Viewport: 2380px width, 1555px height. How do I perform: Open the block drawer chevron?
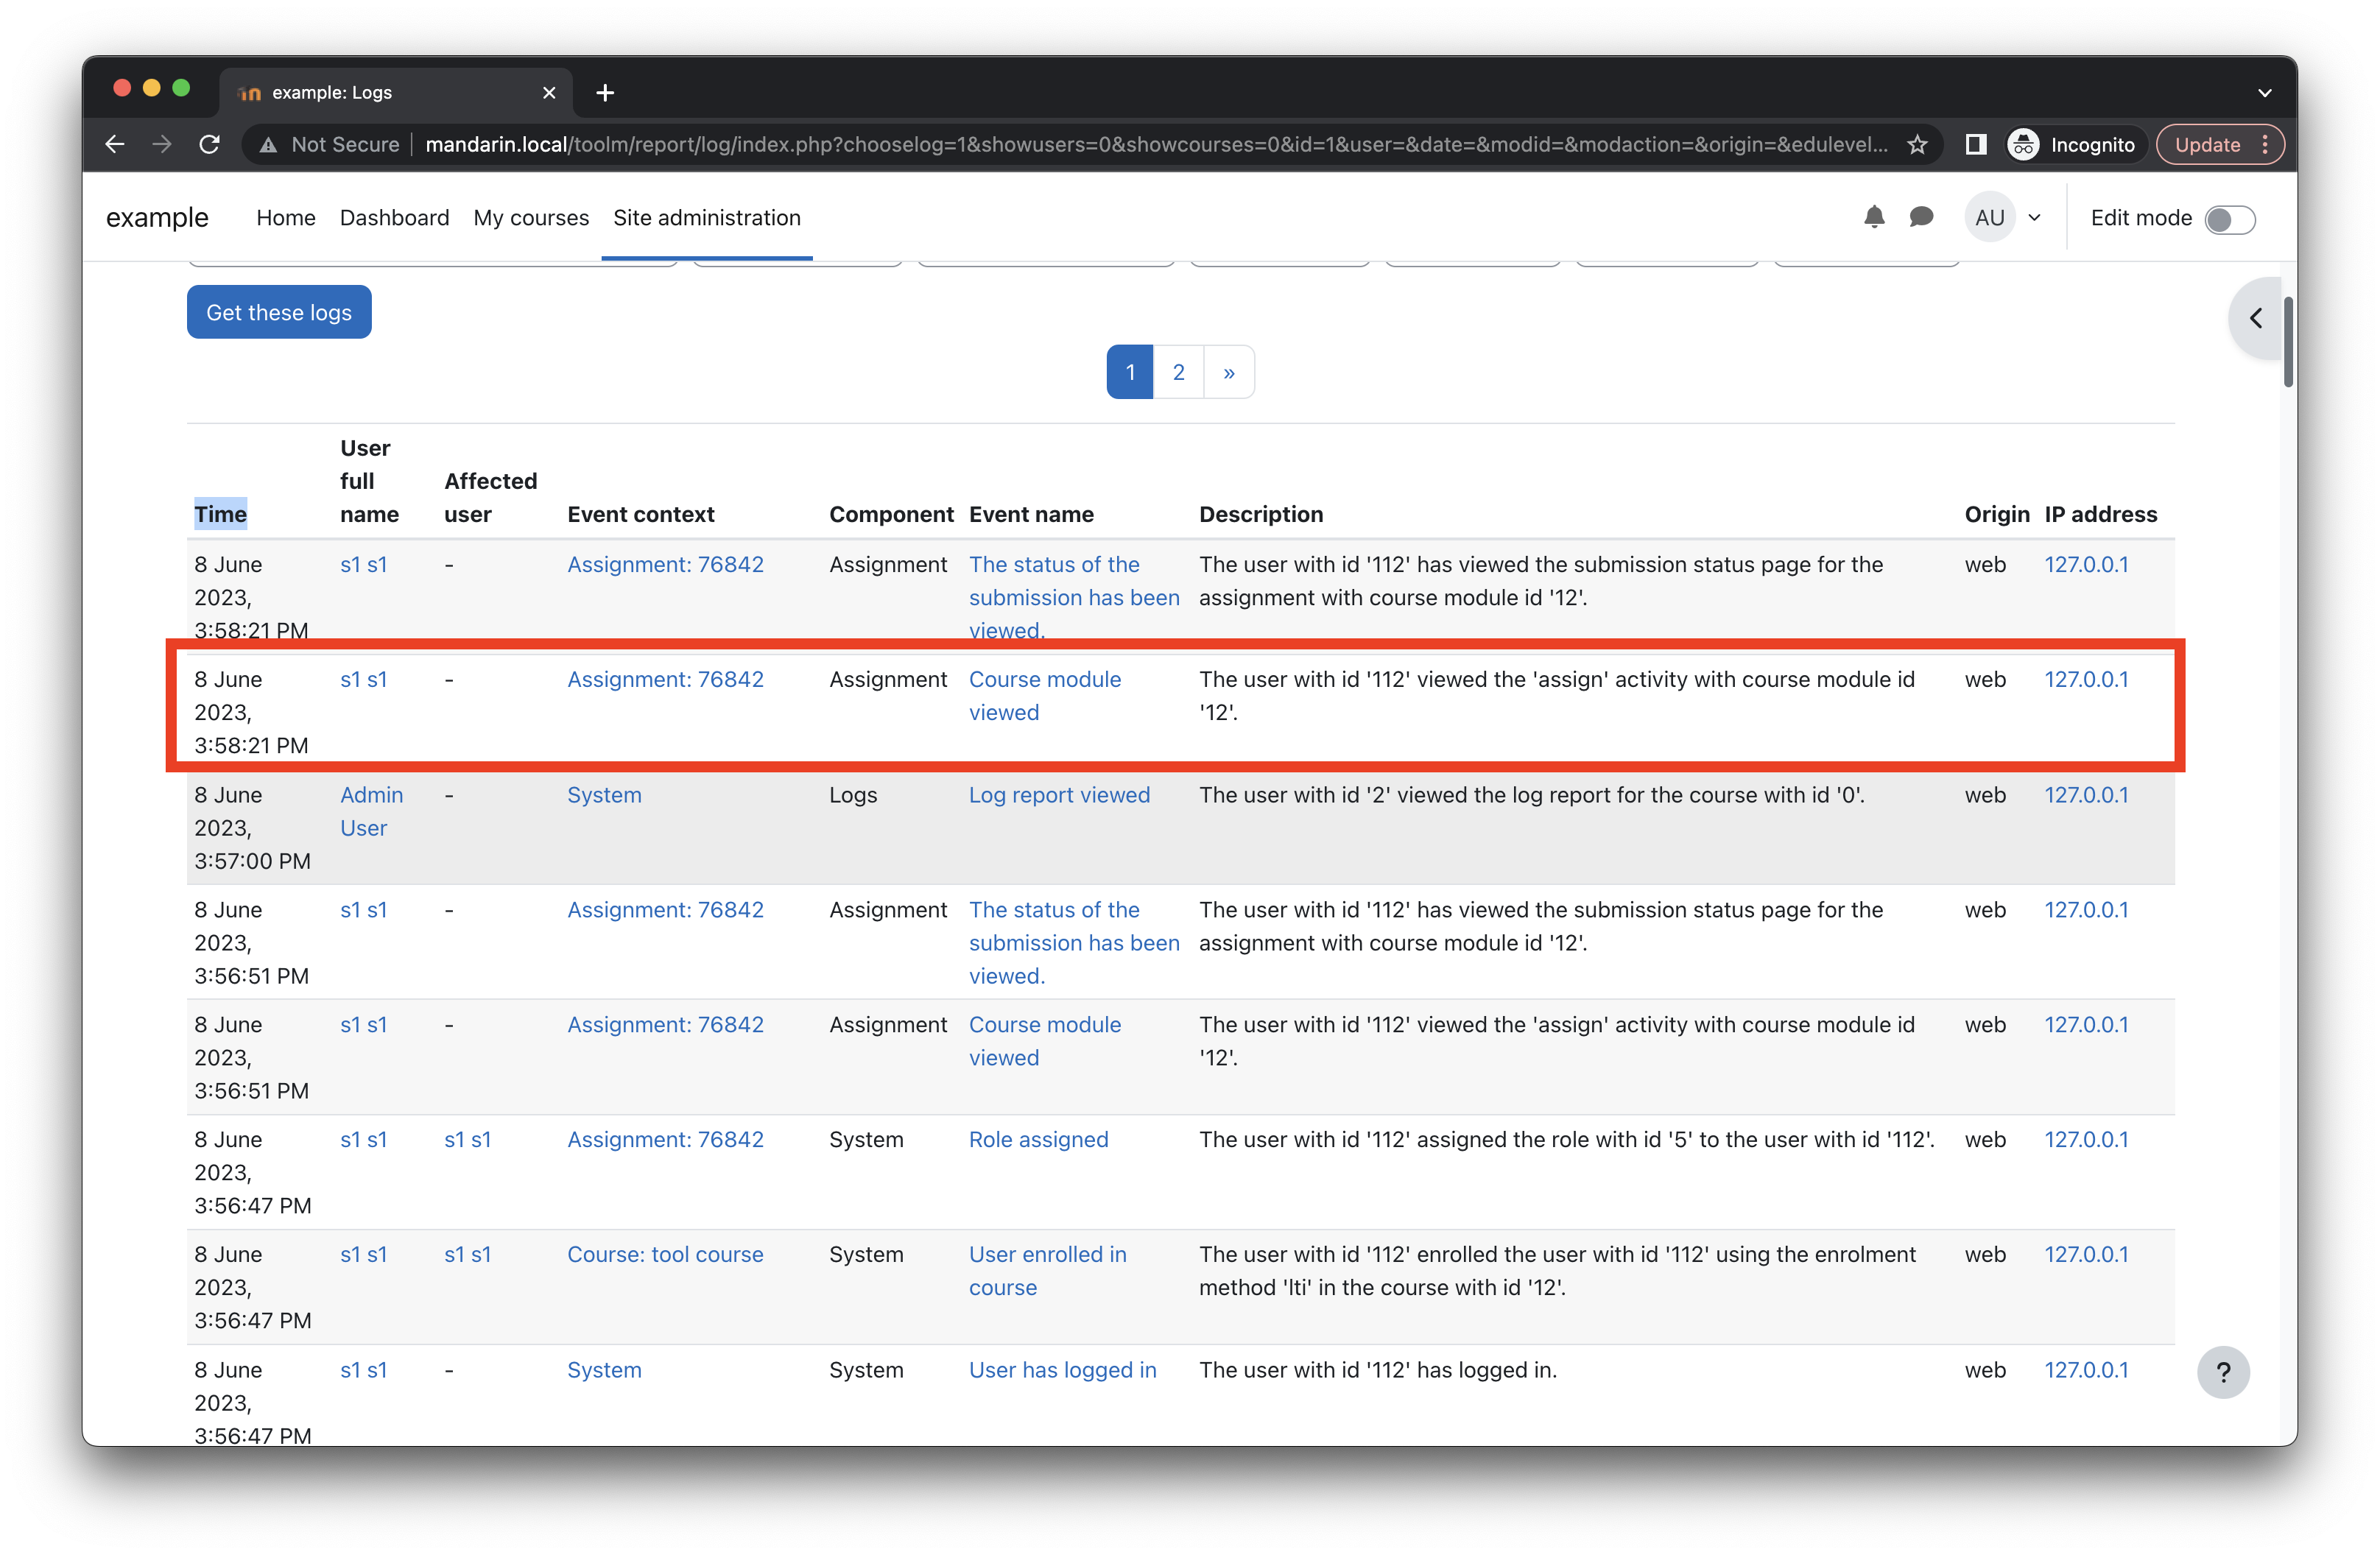click(2255, 318)
